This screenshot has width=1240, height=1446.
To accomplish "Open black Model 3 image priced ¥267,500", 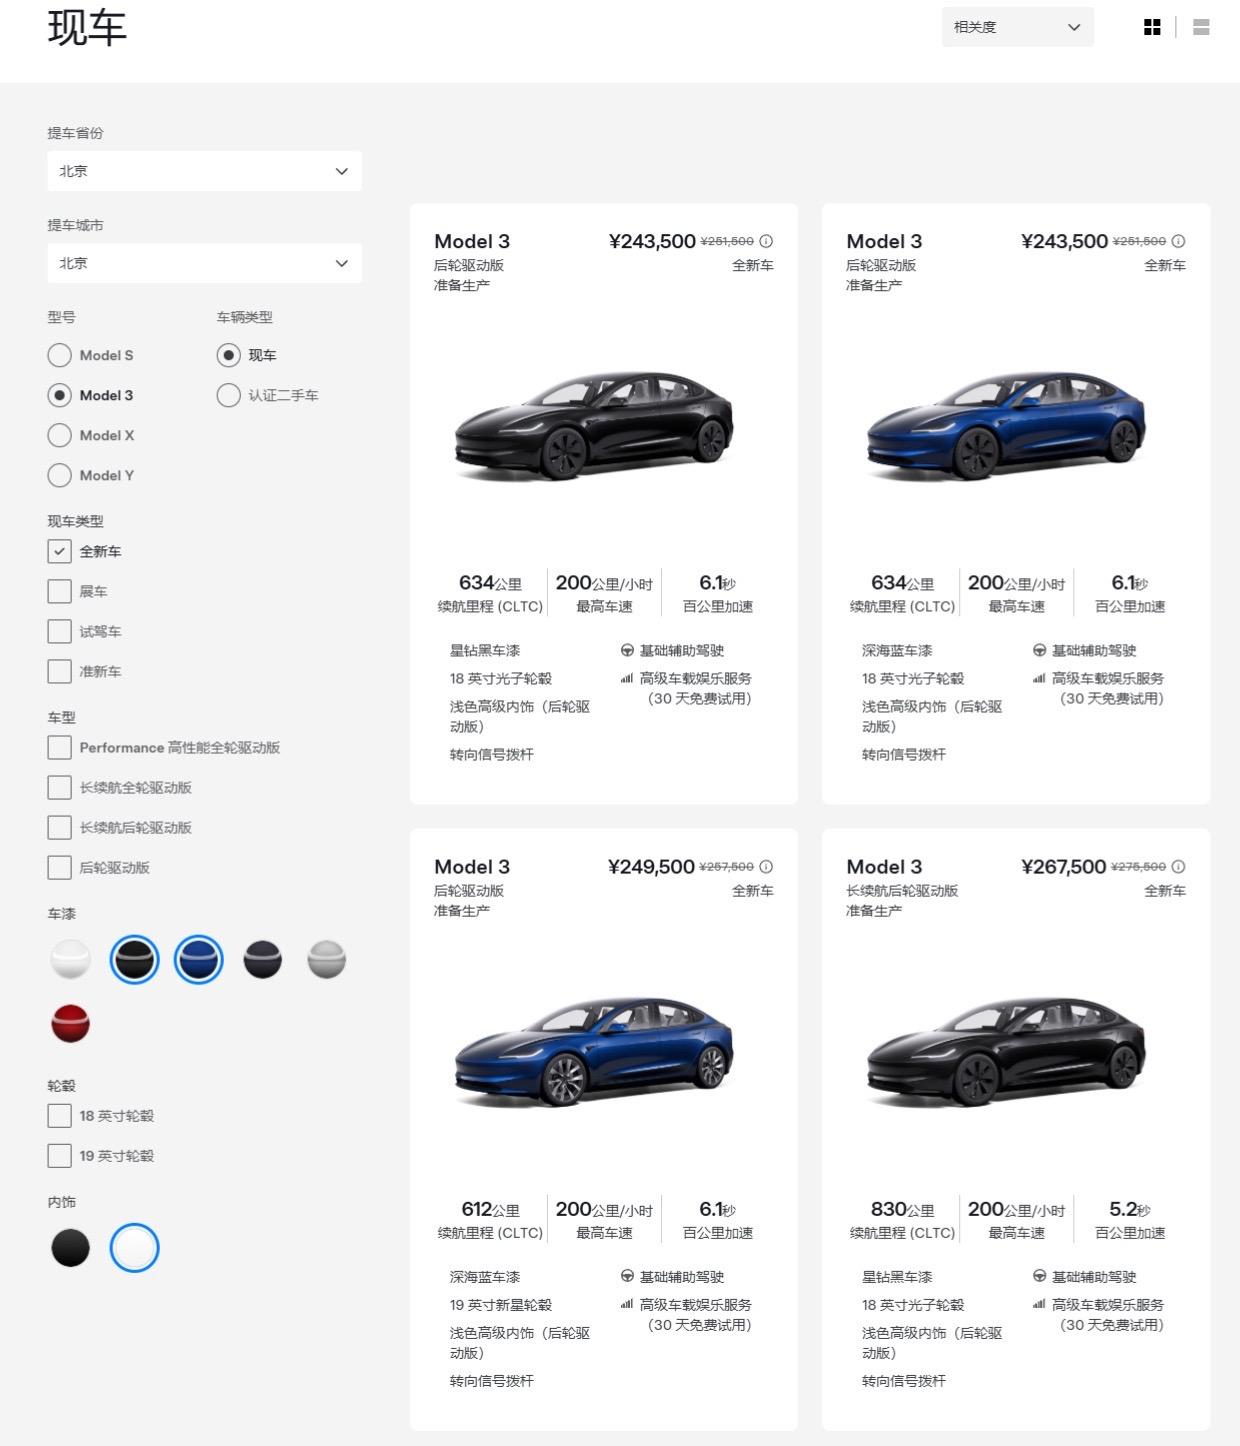I will click(x=1006, y=1050).
